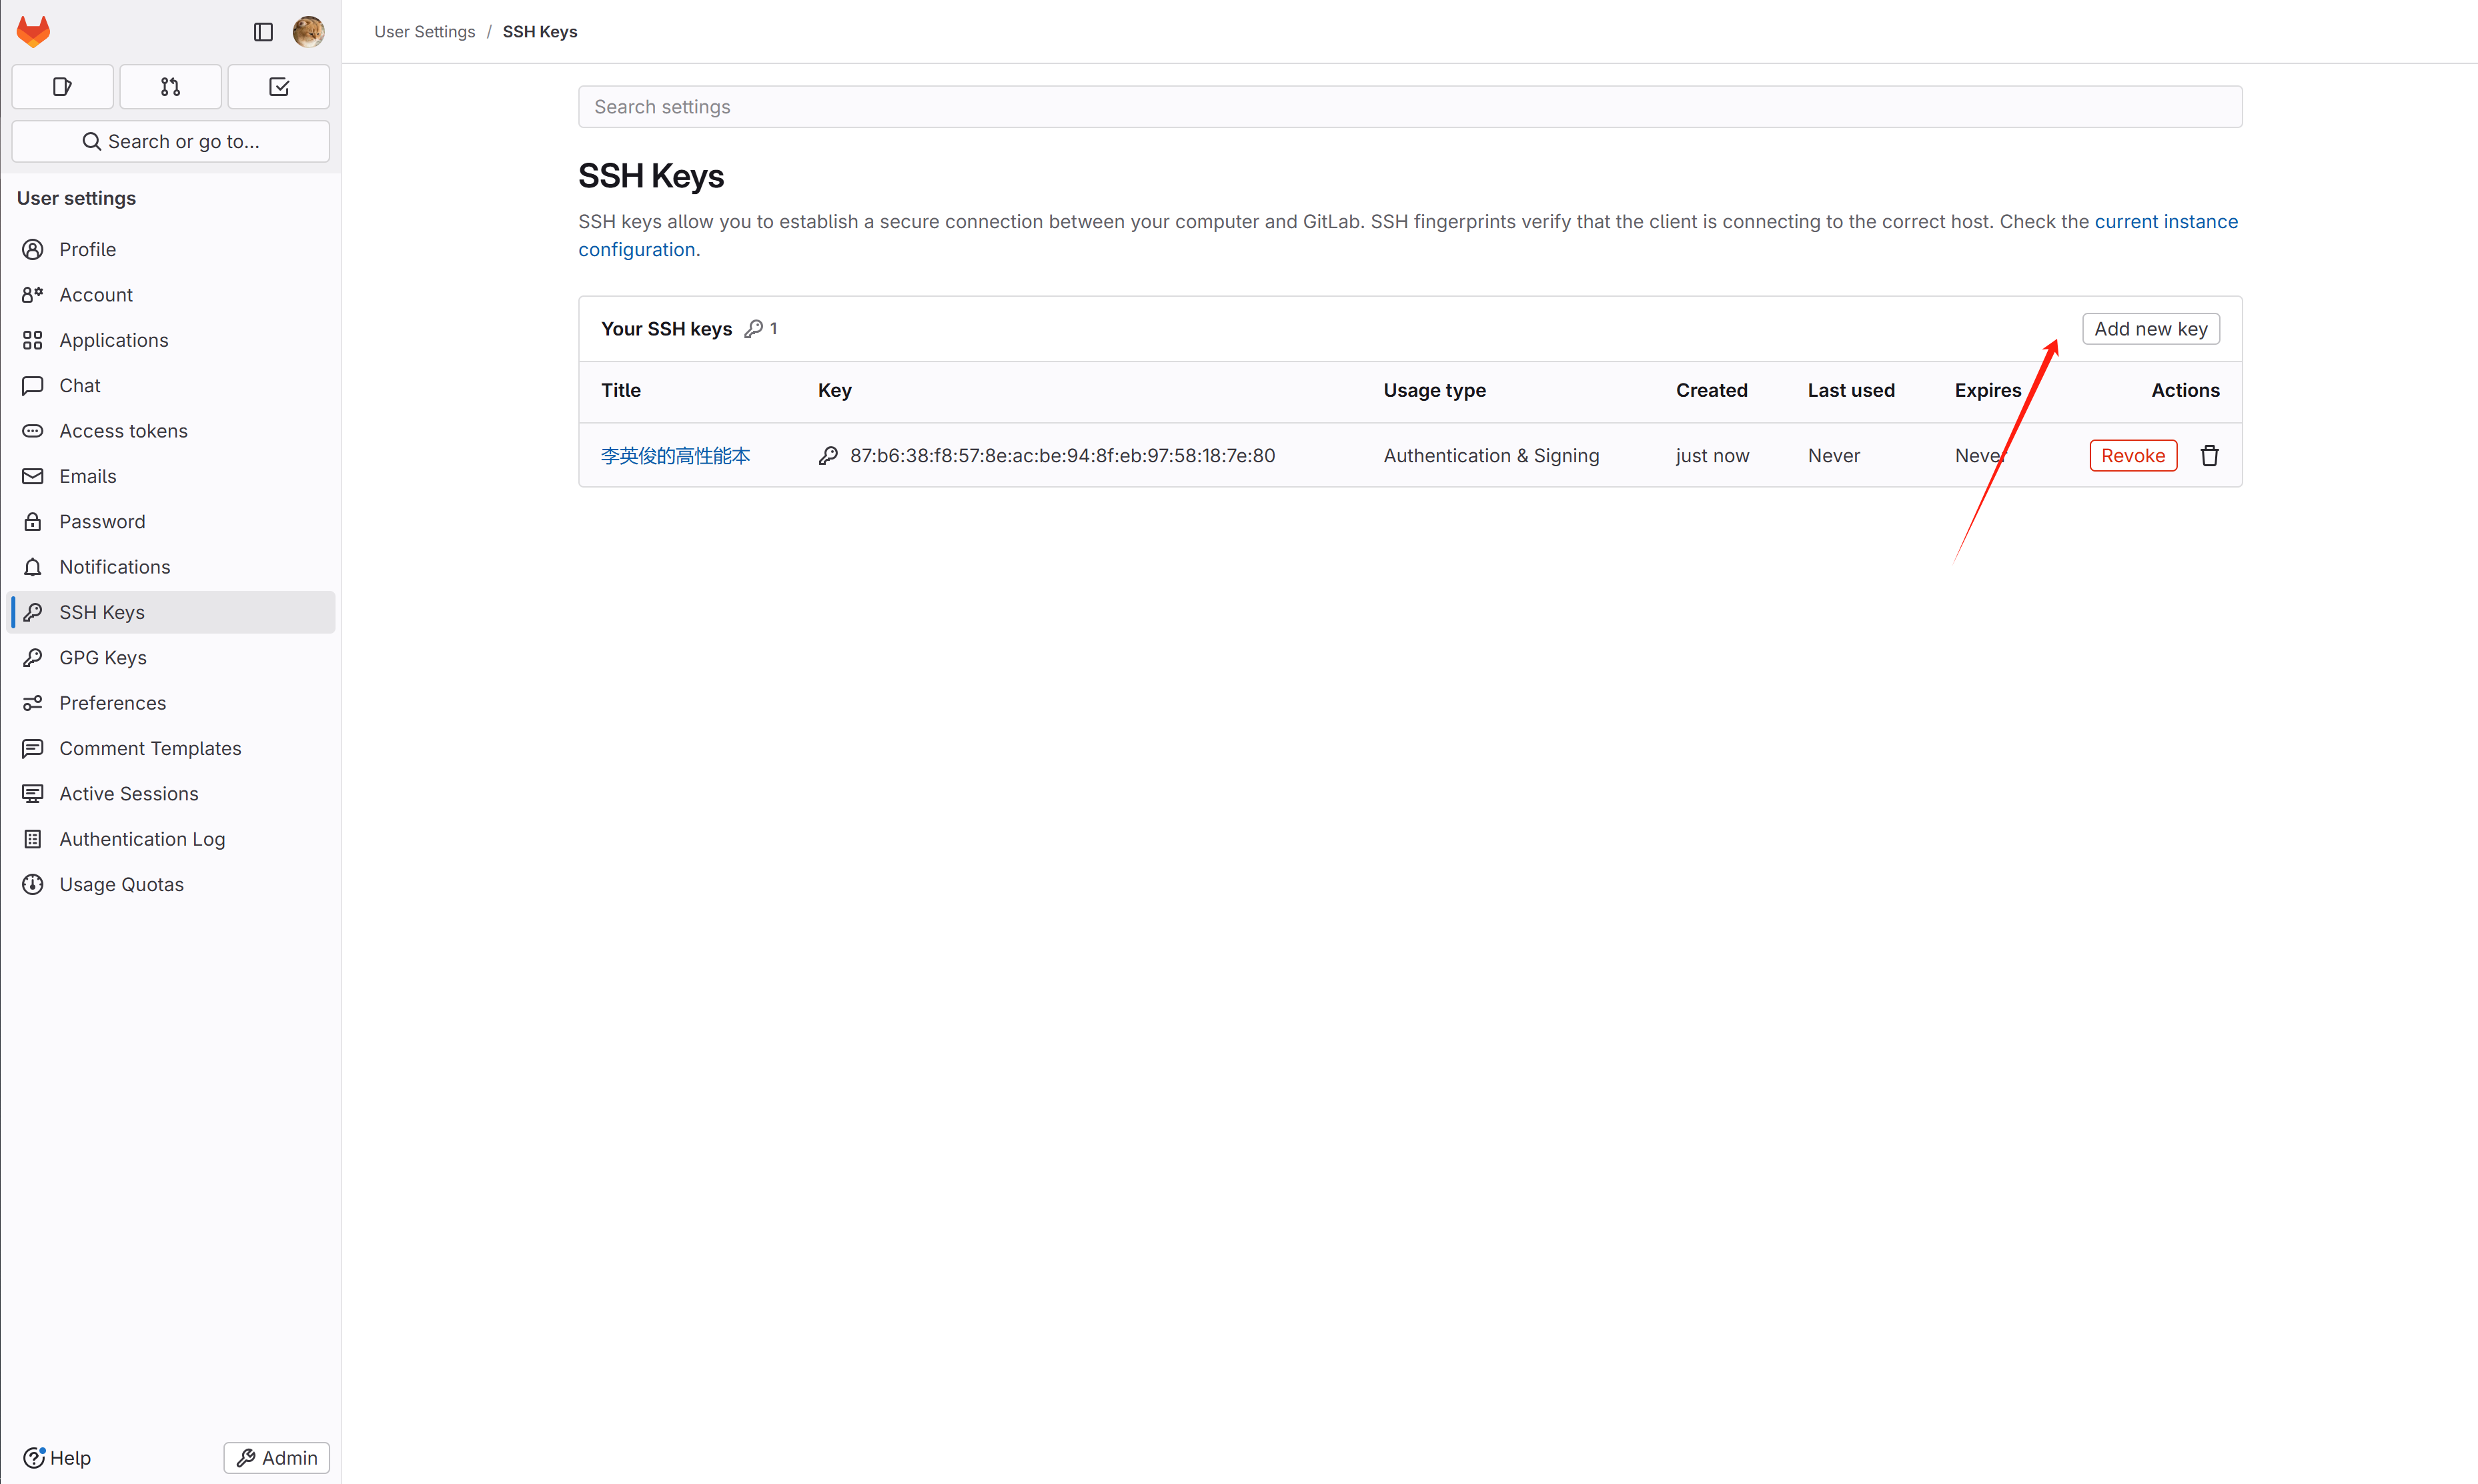Open current instance configuration link
Viewport: 2478px width, 1484px height.
click(x=2165, y=222)
